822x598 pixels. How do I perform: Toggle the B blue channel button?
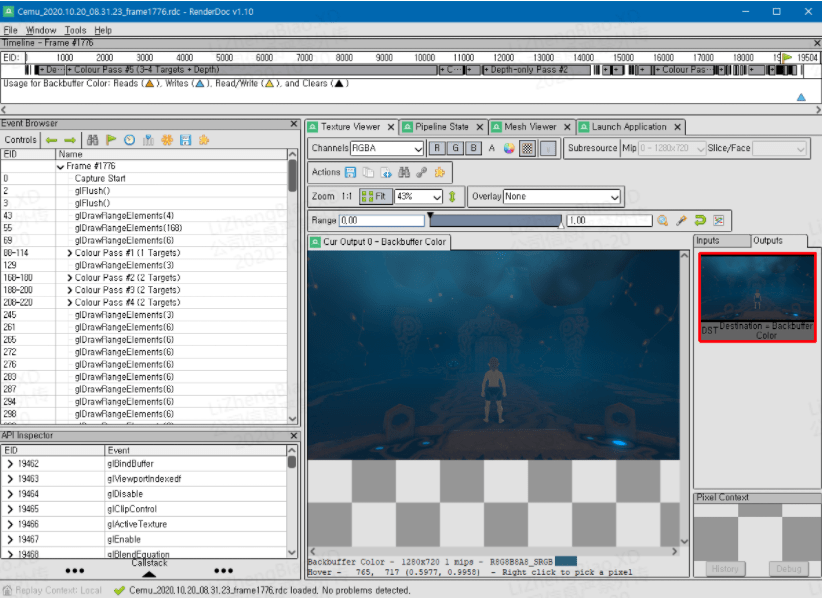click(x=473, y=148)
